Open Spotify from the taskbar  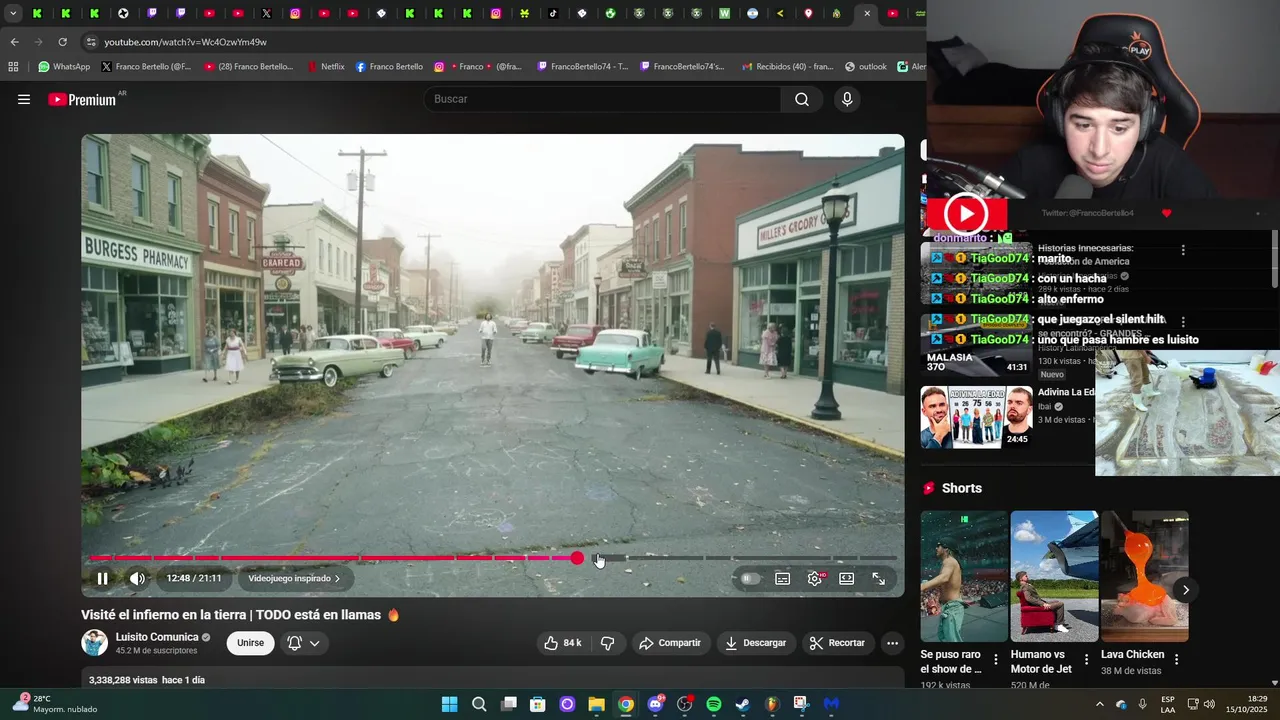pyautogui.click(x=713, y=704)
